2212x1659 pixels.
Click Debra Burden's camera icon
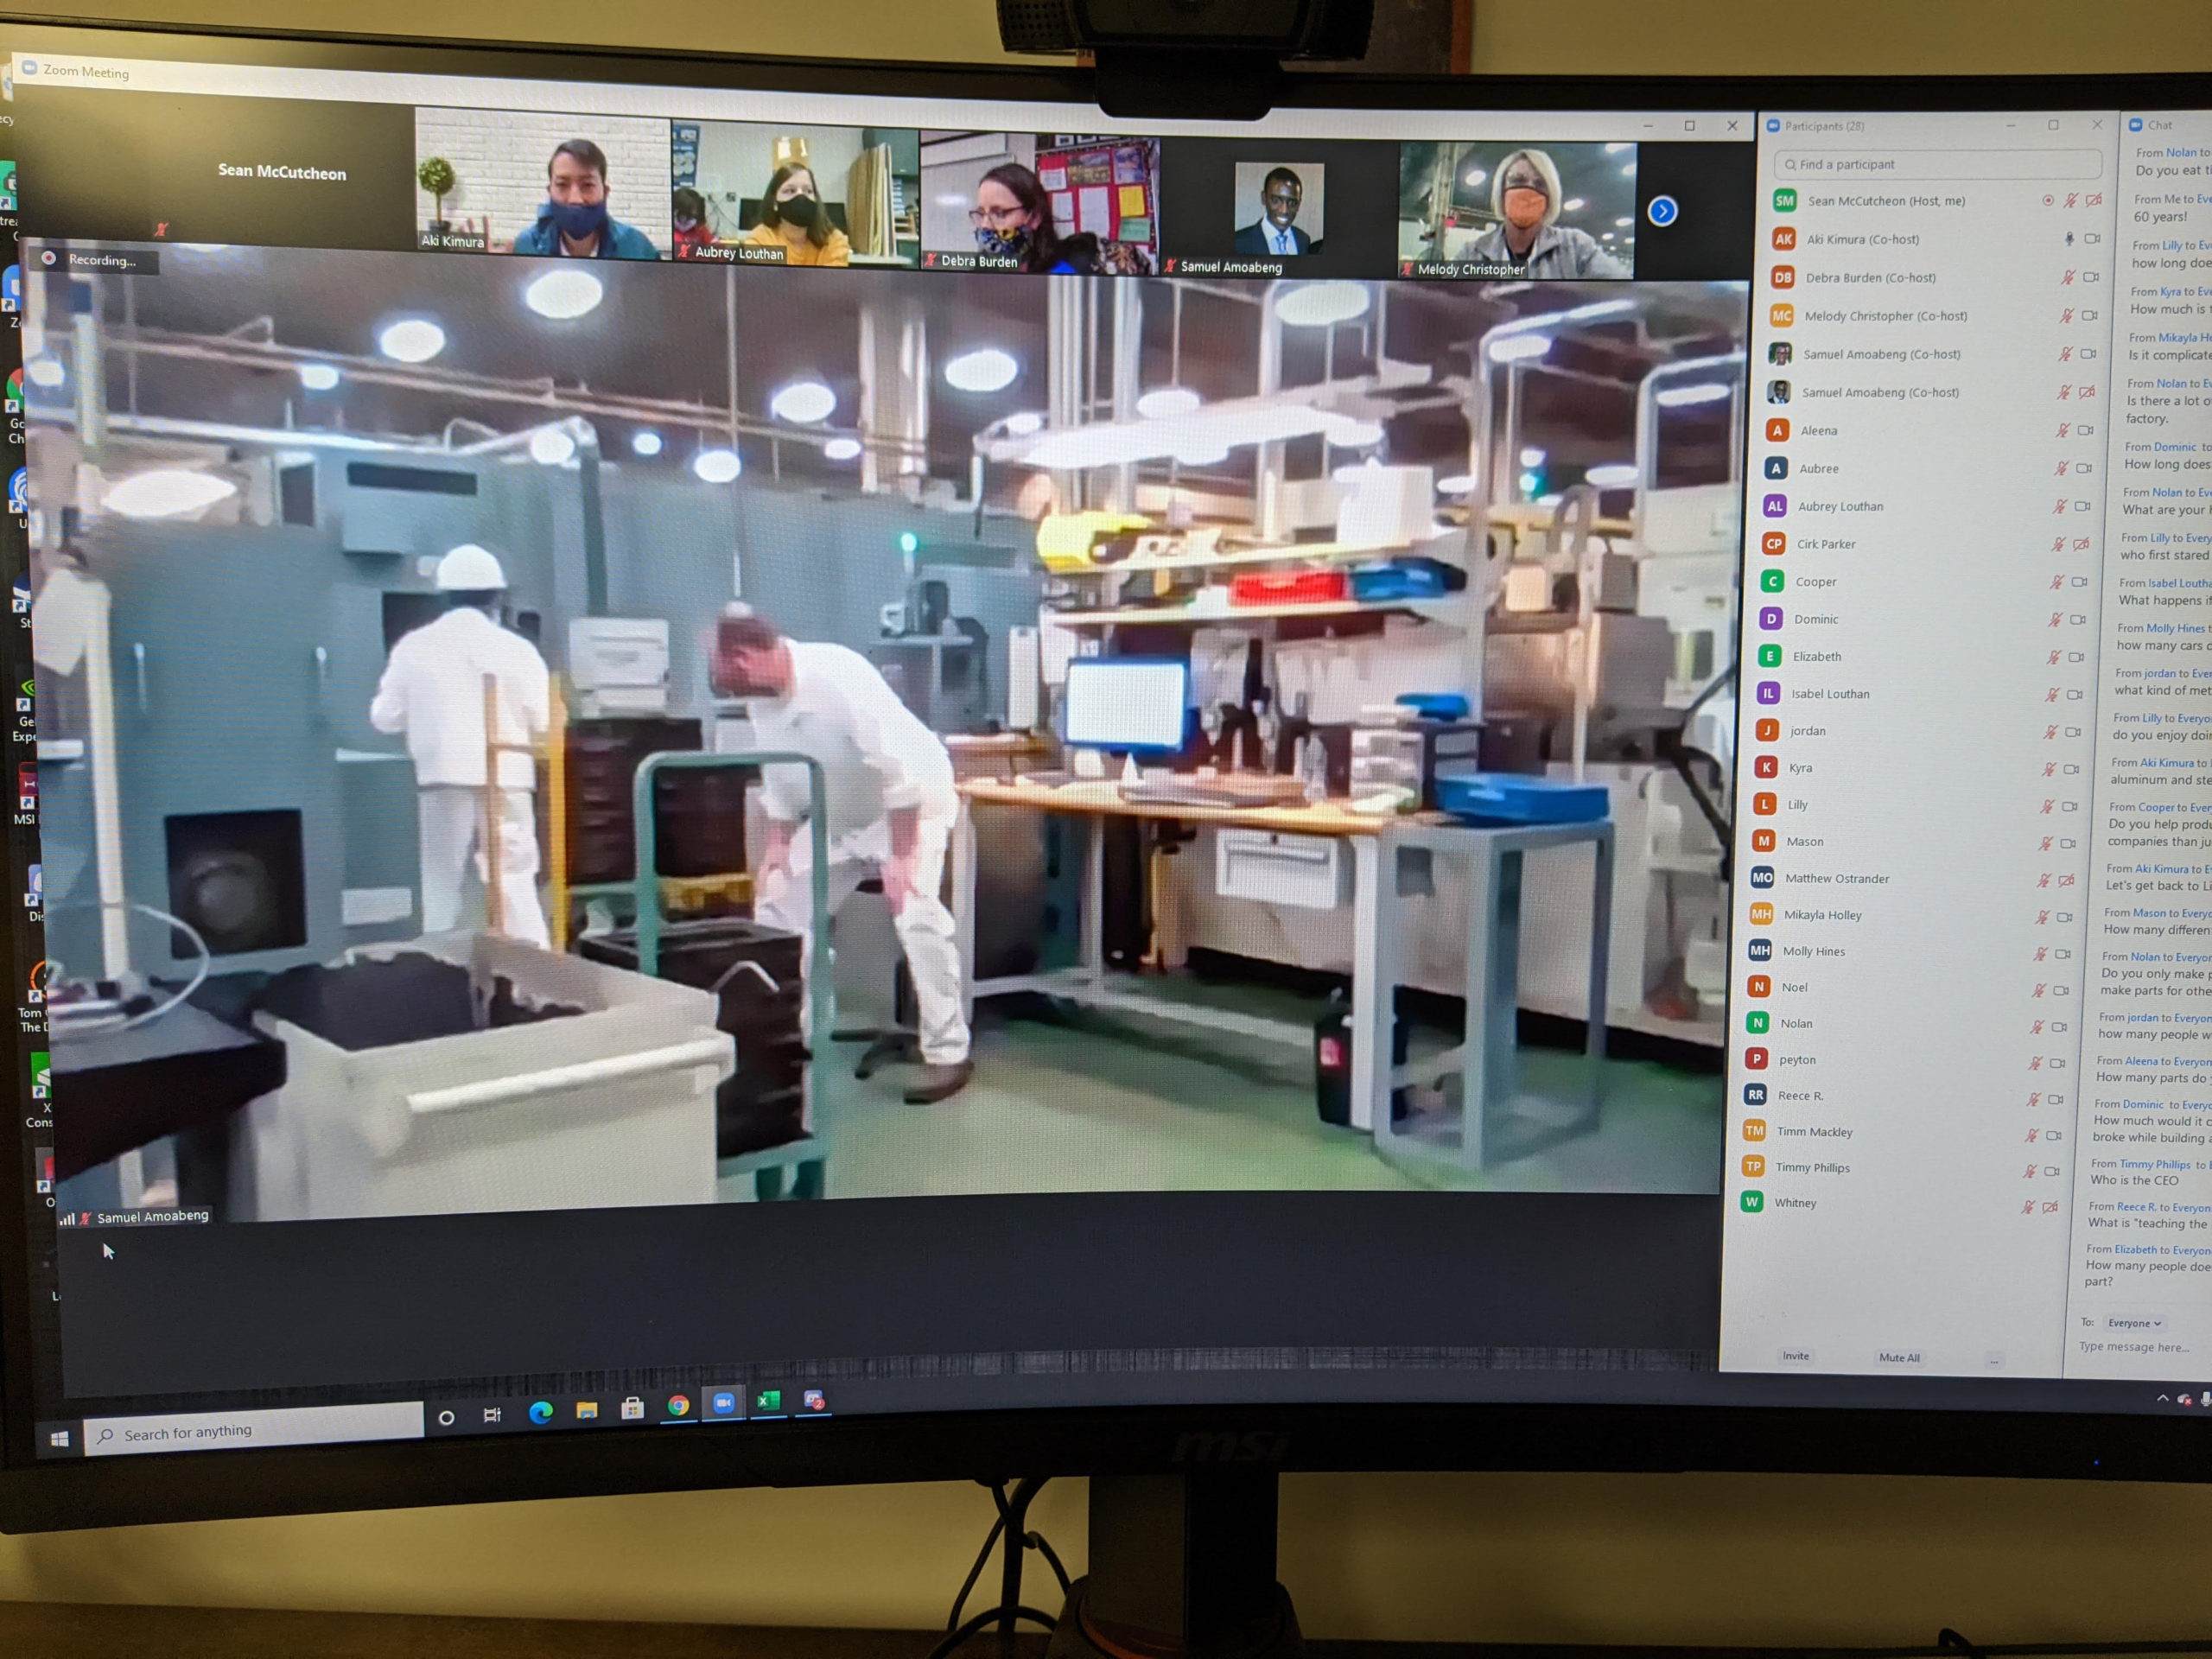[2091, 277]
